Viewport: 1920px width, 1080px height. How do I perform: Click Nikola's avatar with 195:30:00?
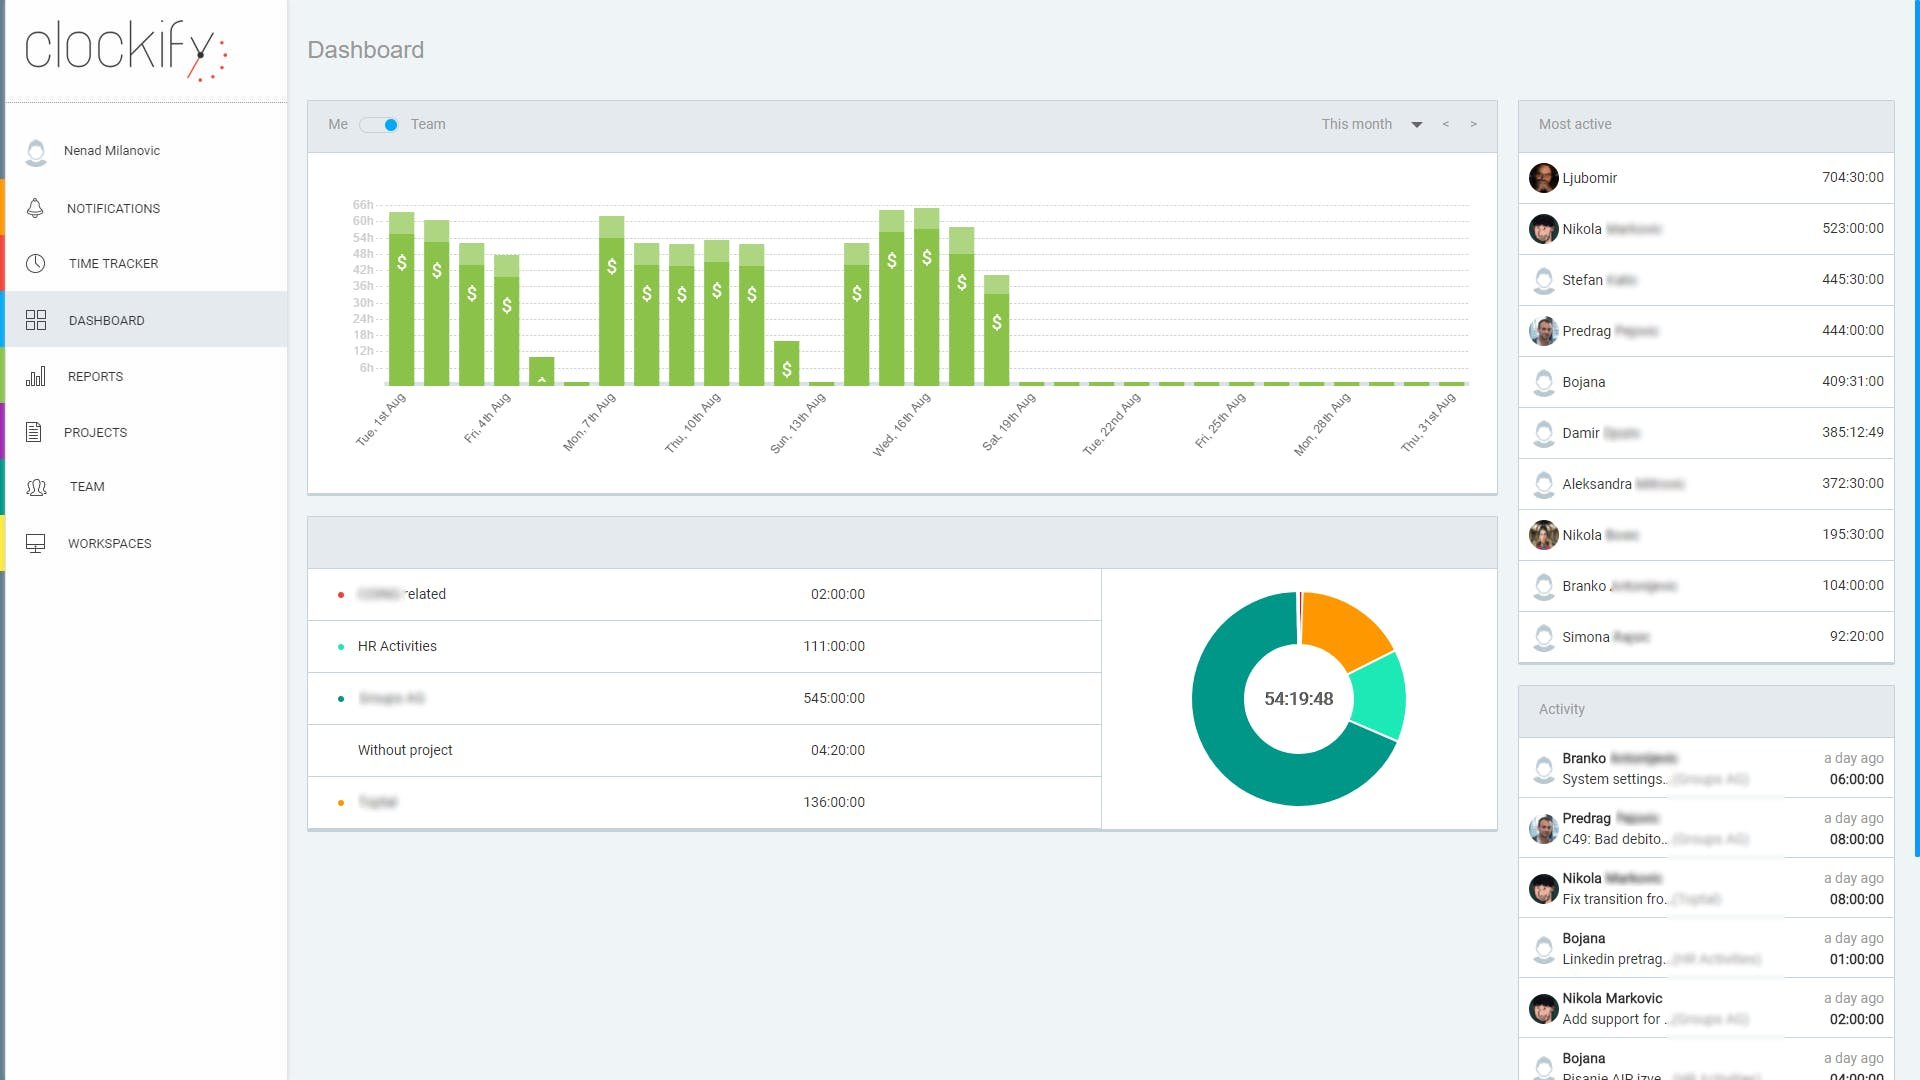1543,535
